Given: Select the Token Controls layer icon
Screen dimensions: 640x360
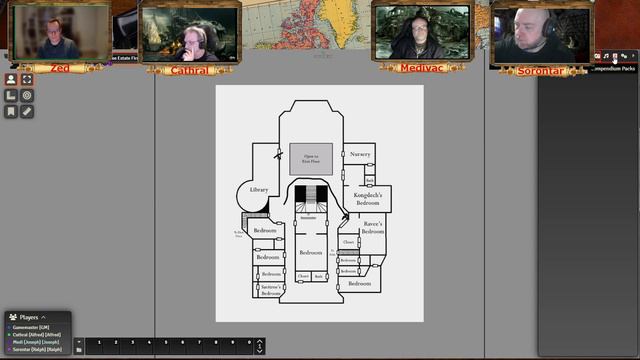Looking at the screenshot, I should tap(11, 79).
